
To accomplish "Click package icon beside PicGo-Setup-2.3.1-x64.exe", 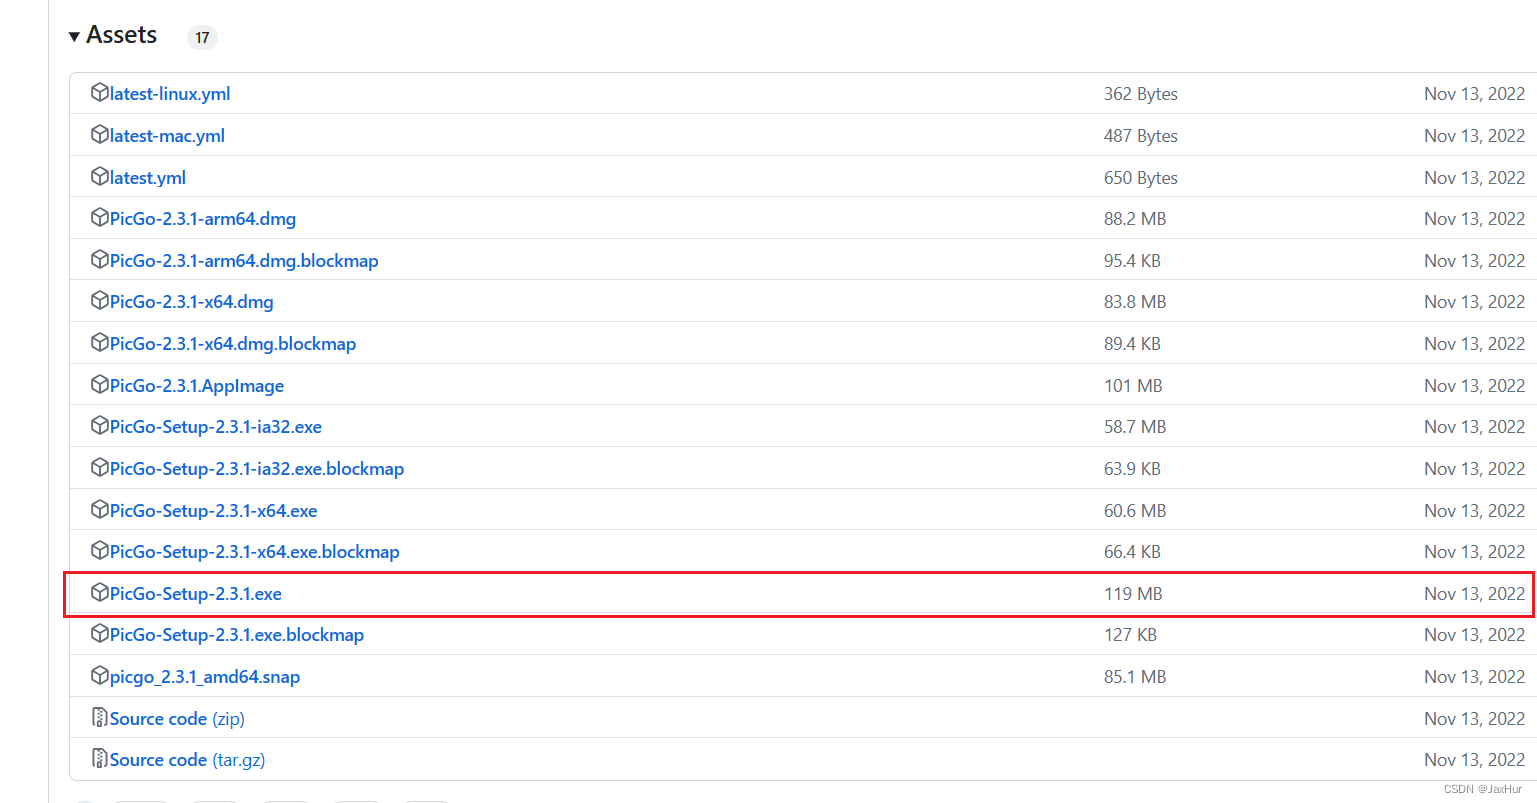I will click(99, 510).
